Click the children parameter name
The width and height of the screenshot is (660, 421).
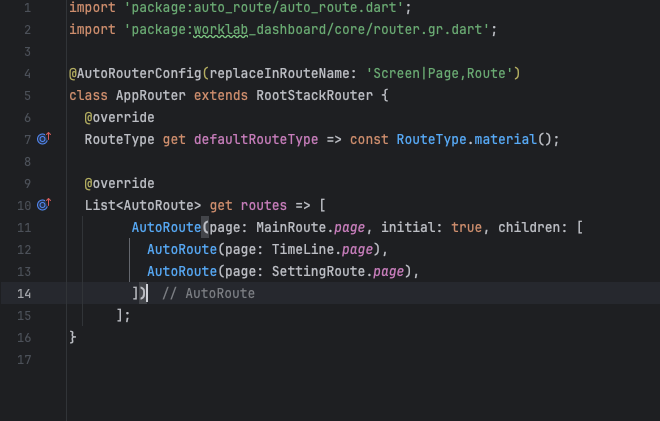[529, 228]
